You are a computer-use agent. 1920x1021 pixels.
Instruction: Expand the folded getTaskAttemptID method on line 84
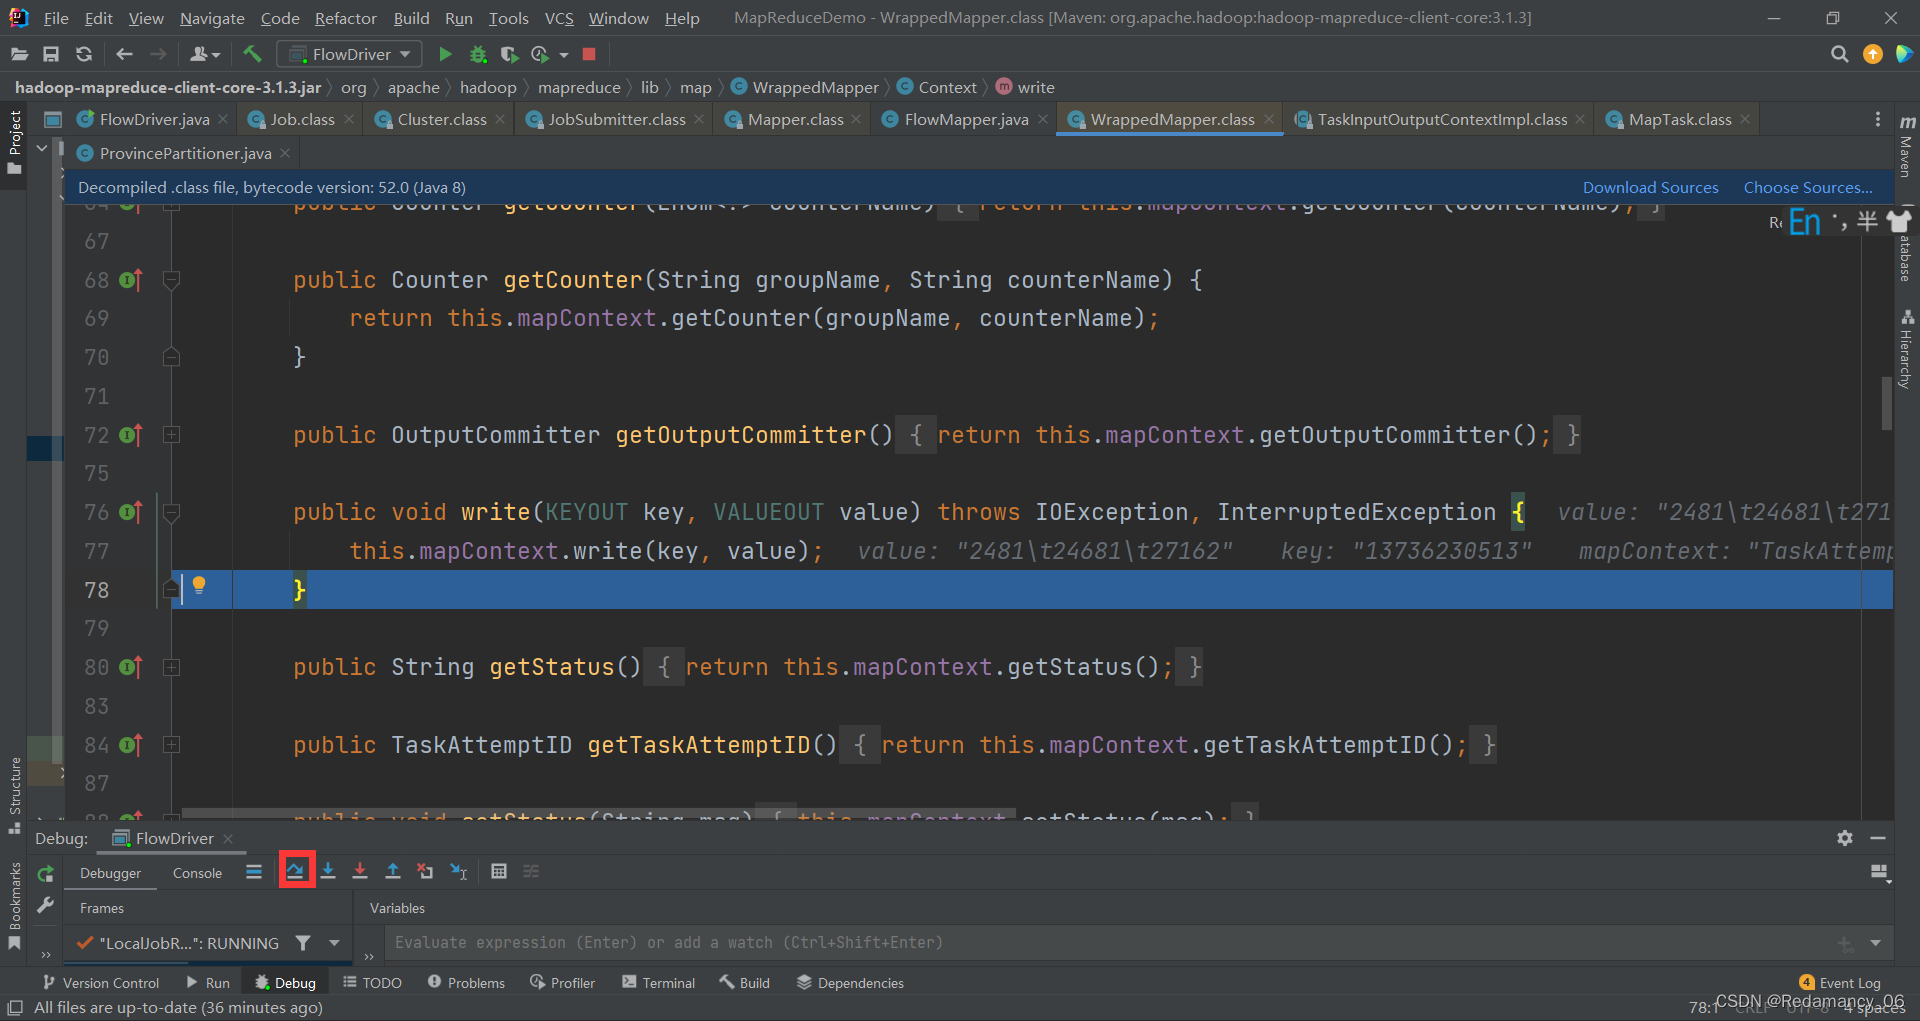click(x=171, y=745)
